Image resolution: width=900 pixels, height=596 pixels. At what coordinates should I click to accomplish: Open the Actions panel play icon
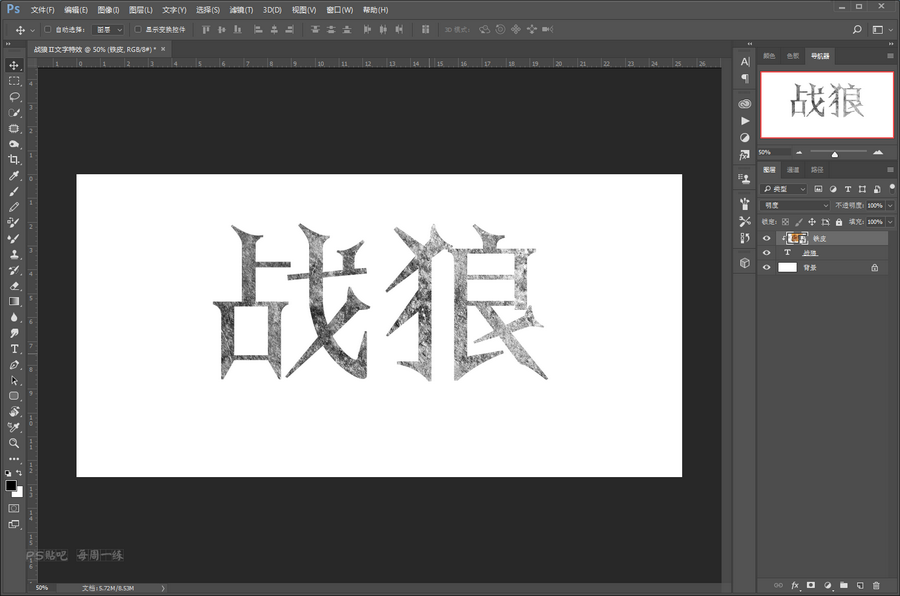(745, 121)
